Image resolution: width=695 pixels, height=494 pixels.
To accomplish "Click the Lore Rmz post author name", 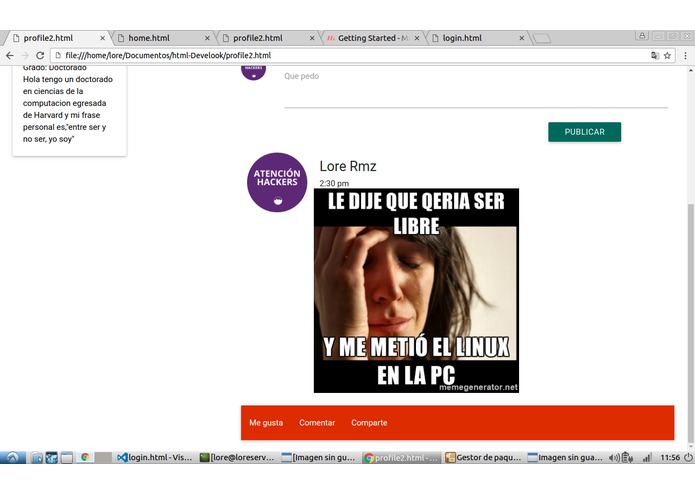I will coord(348,166).
